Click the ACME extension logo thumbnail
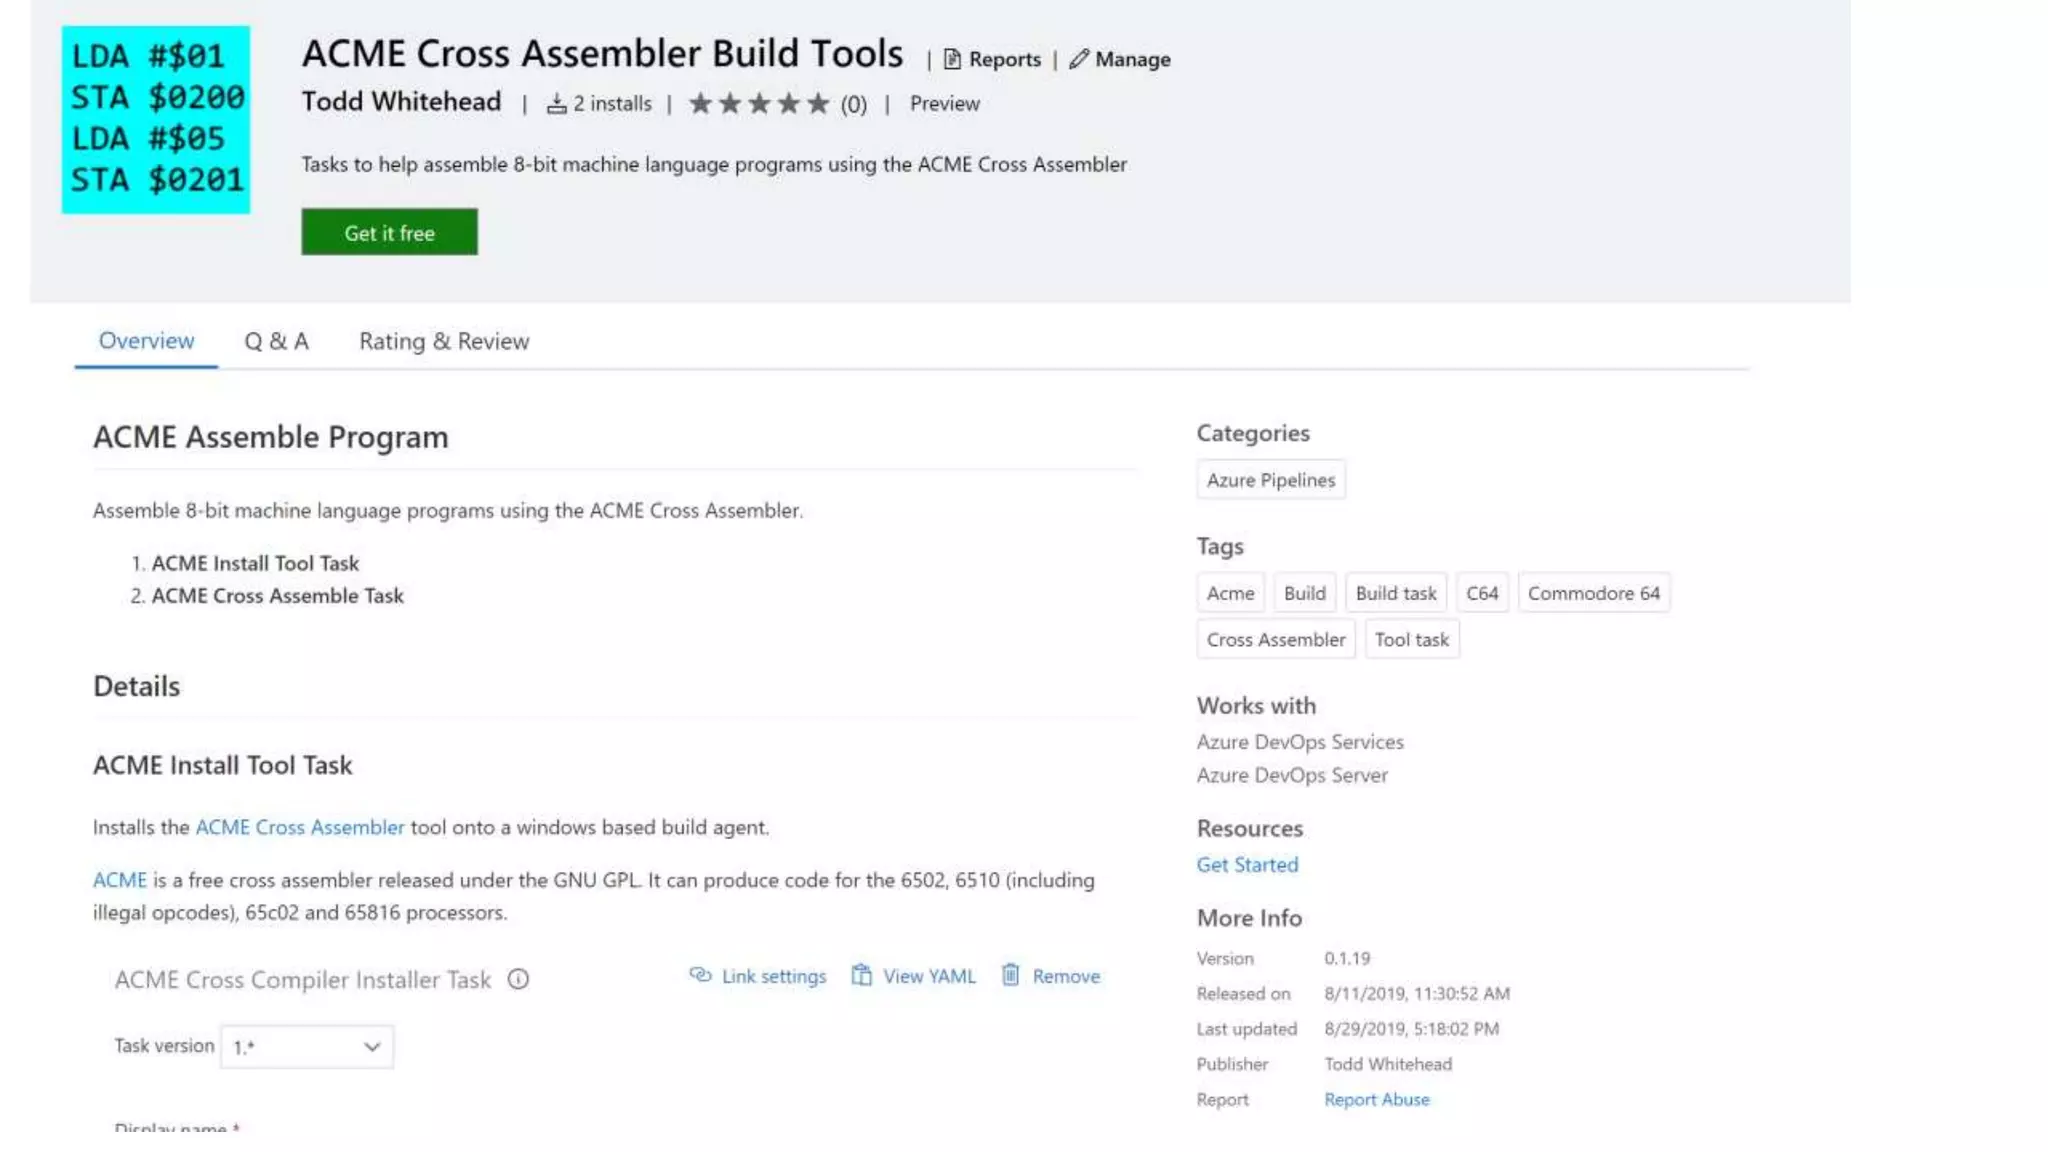 click(x=156, y=119)
